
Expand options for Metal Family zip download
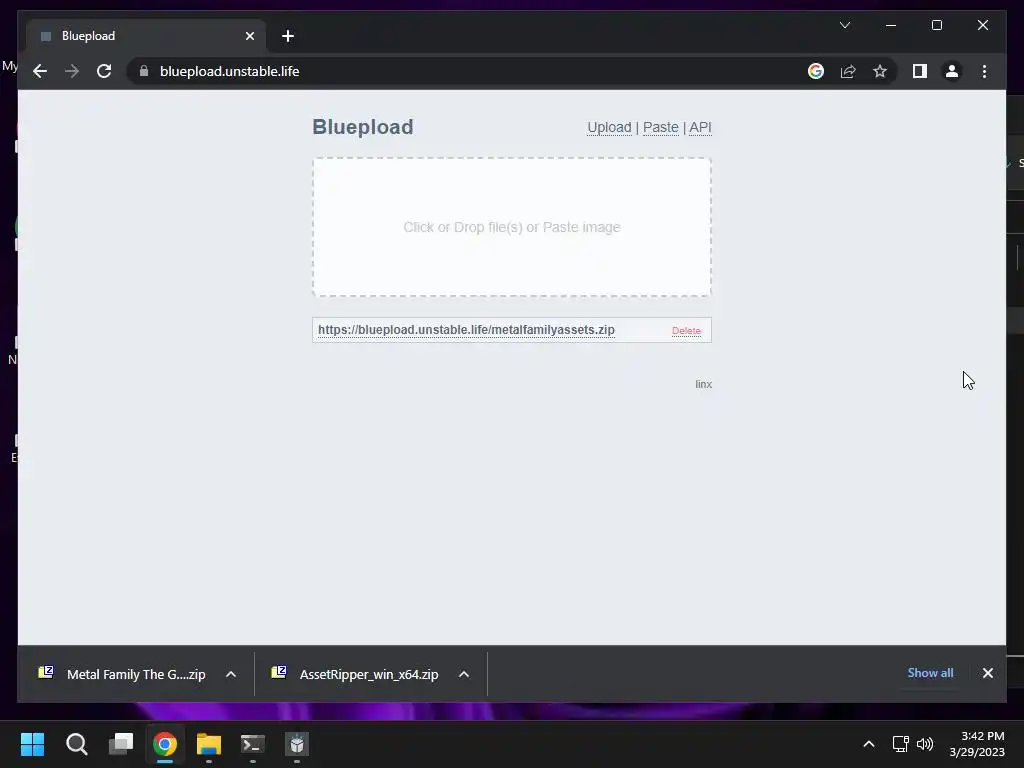click(x=231, y=674)
